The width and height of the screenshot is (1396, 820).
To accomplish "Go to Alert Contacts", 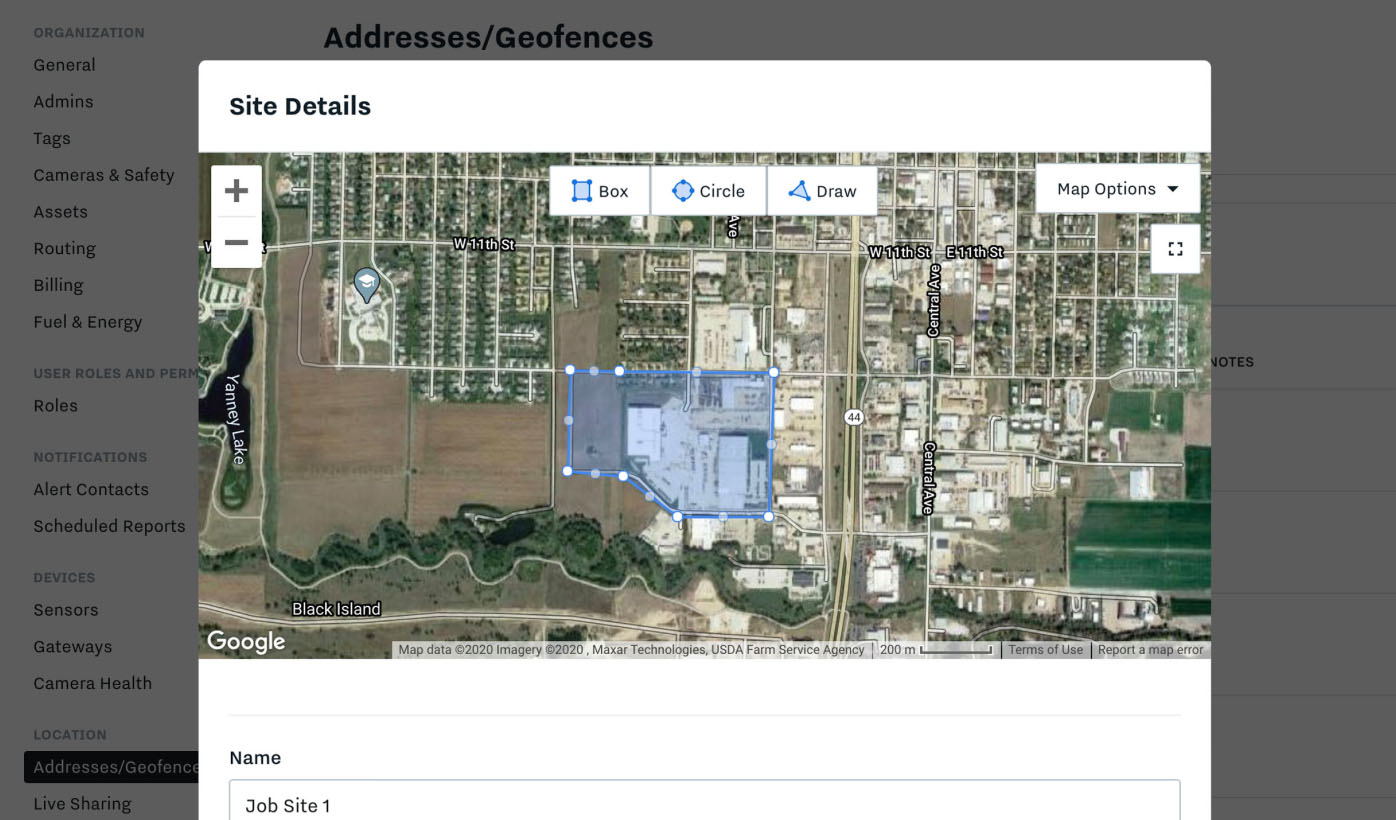I will (x=91, y=490).
